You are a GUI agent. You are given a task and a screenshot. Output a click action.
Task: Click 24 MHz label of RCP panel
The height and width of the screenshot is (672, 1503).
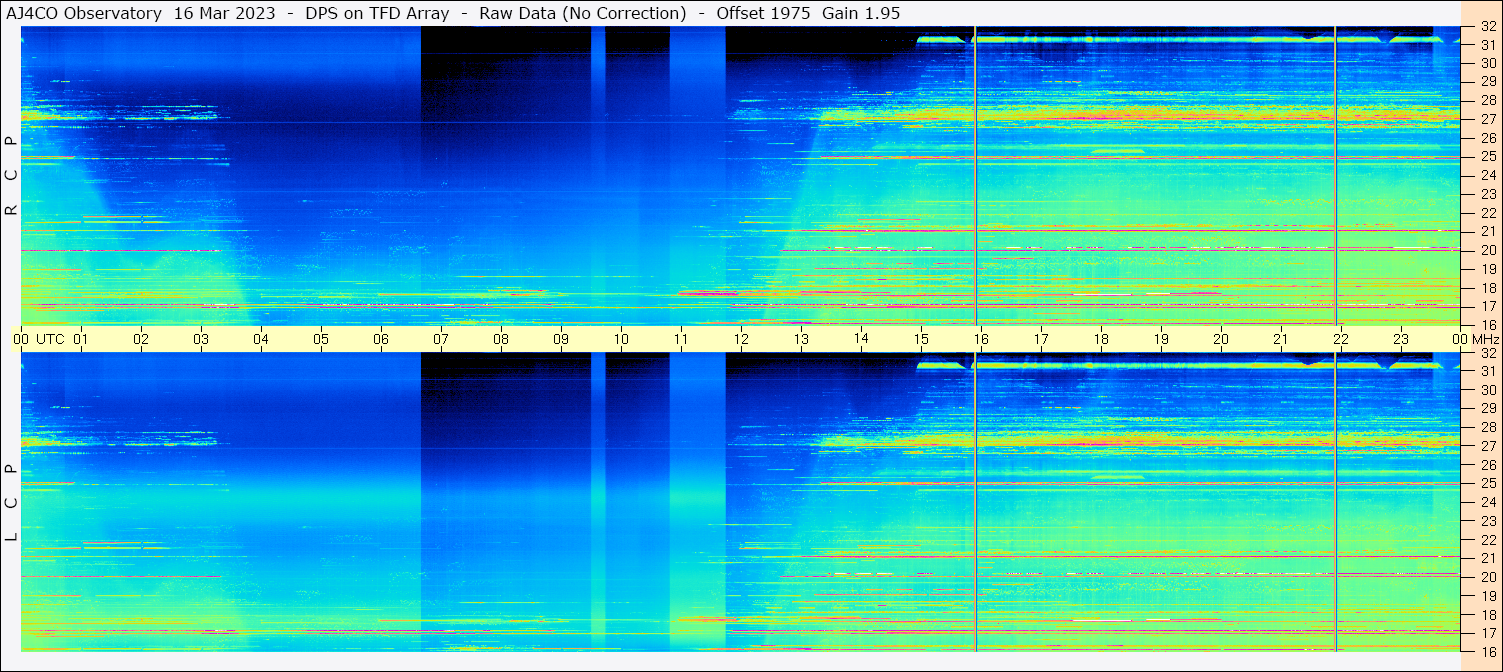1487,175
